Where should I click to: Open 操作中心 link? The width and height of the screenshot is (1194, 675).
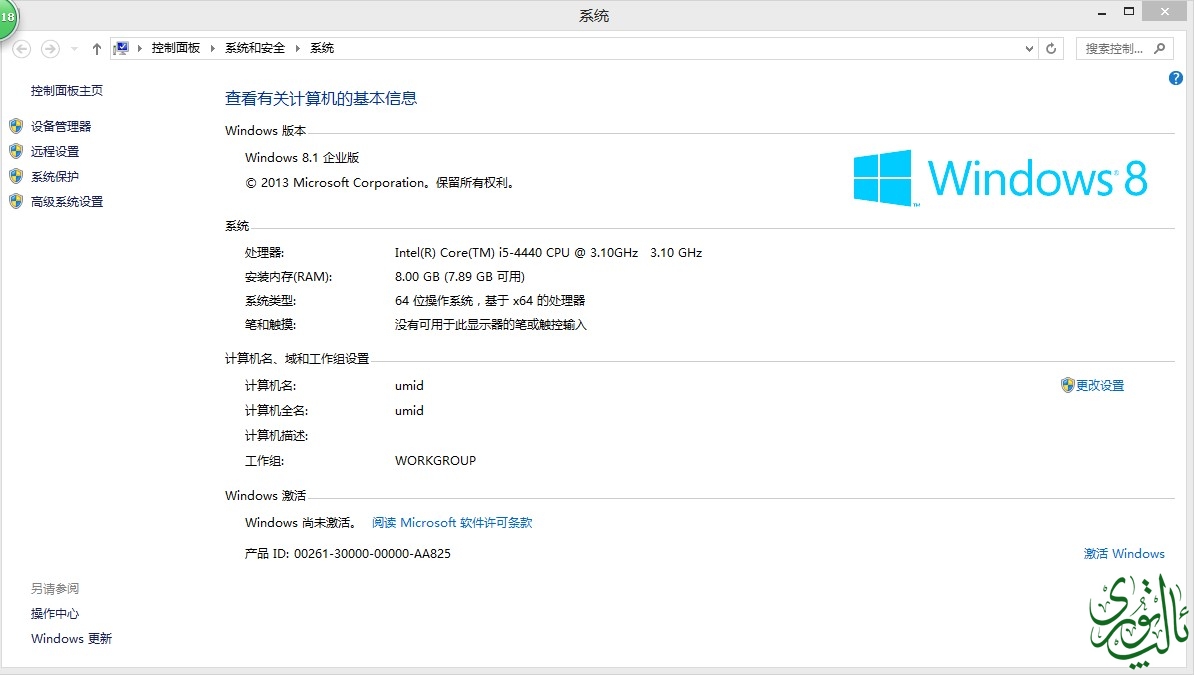[55, 614]
